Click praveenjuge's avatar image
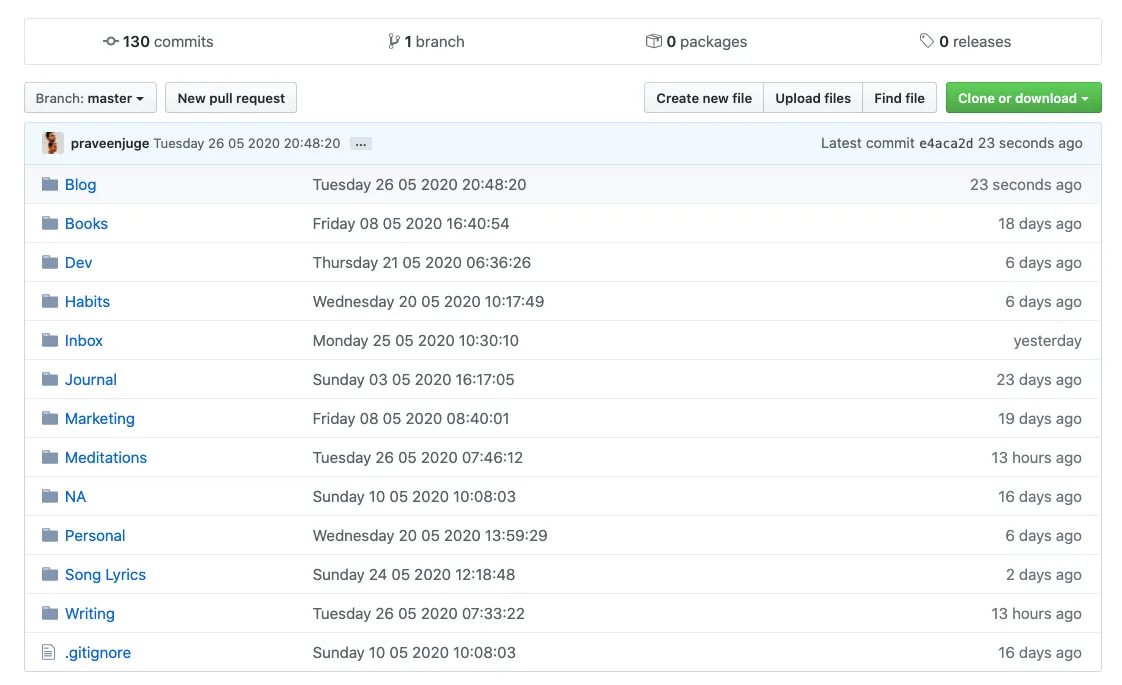 (x=52, y=142)
